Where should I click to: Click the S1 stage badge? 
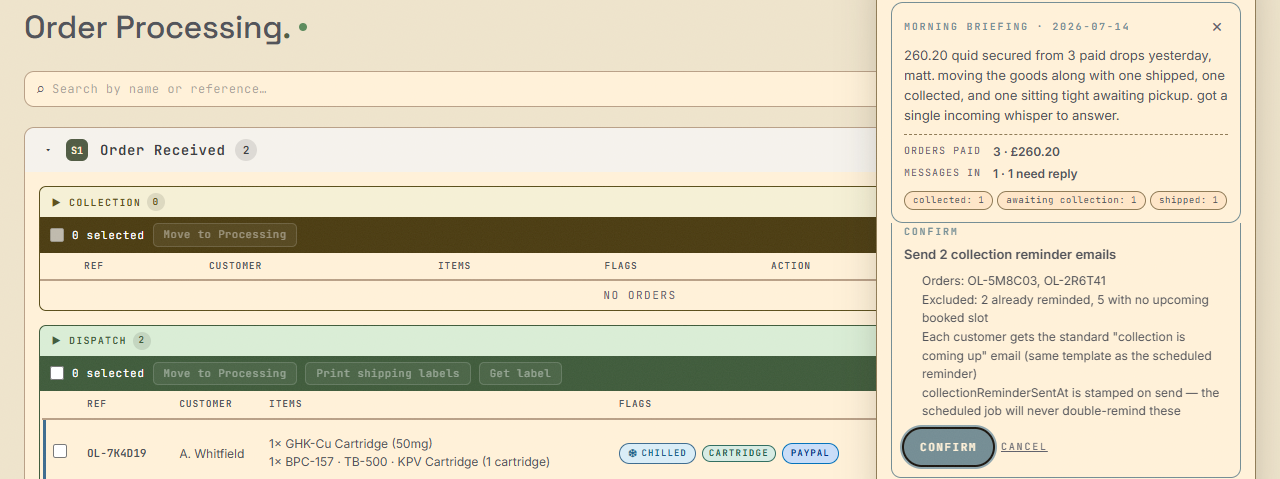point(77,150)
